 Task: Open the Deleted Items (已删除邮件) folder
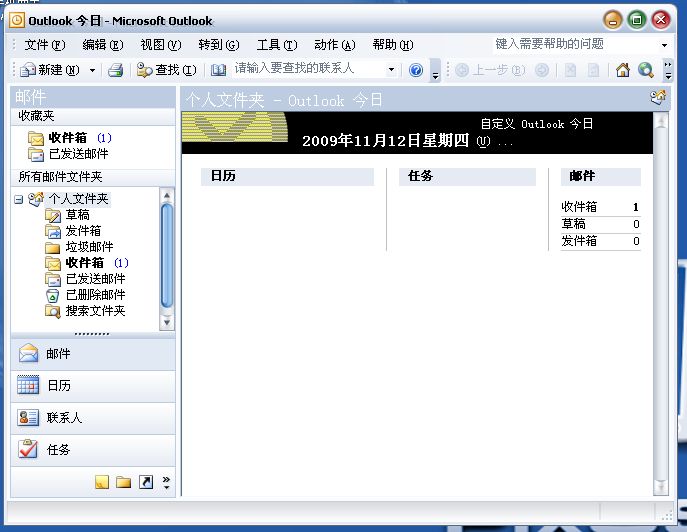[85, 295]
